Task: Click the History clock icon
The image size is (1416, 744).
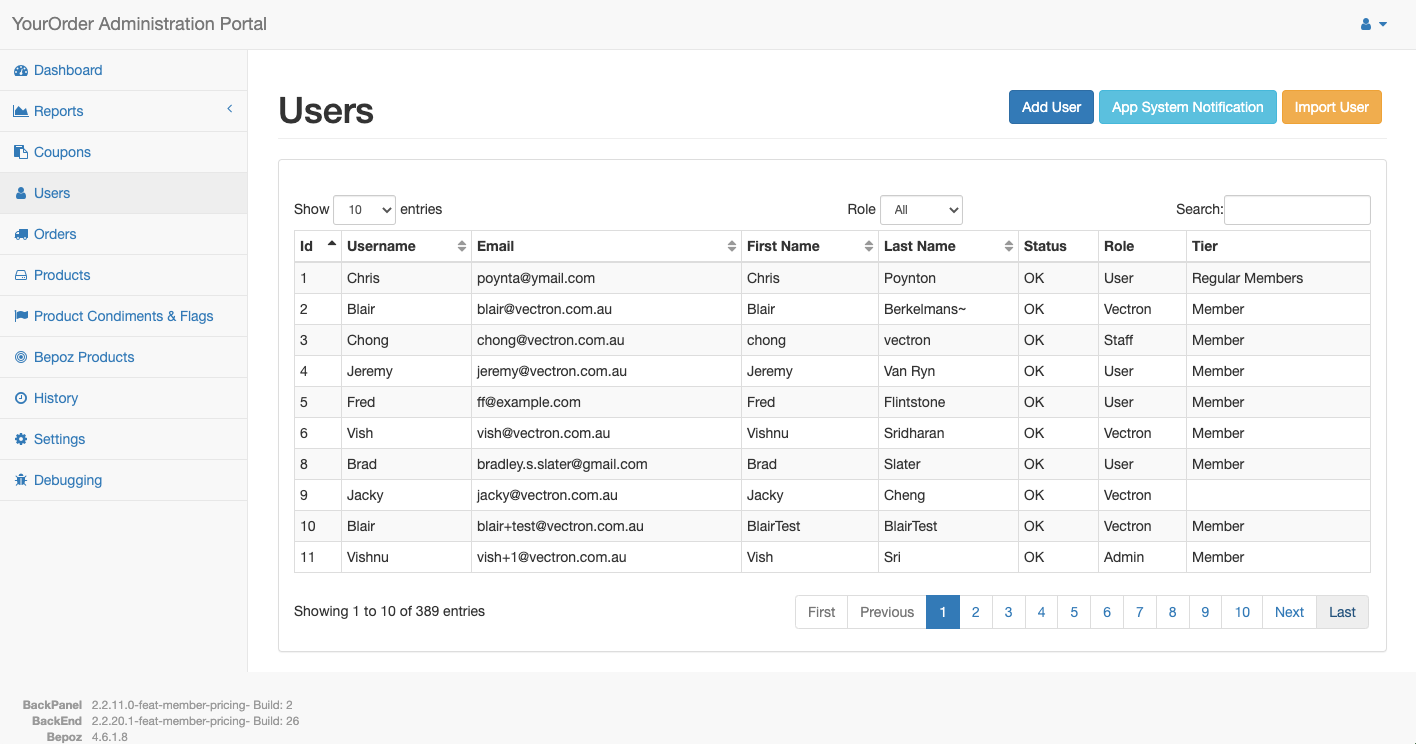Action: [x=21, y=399]
